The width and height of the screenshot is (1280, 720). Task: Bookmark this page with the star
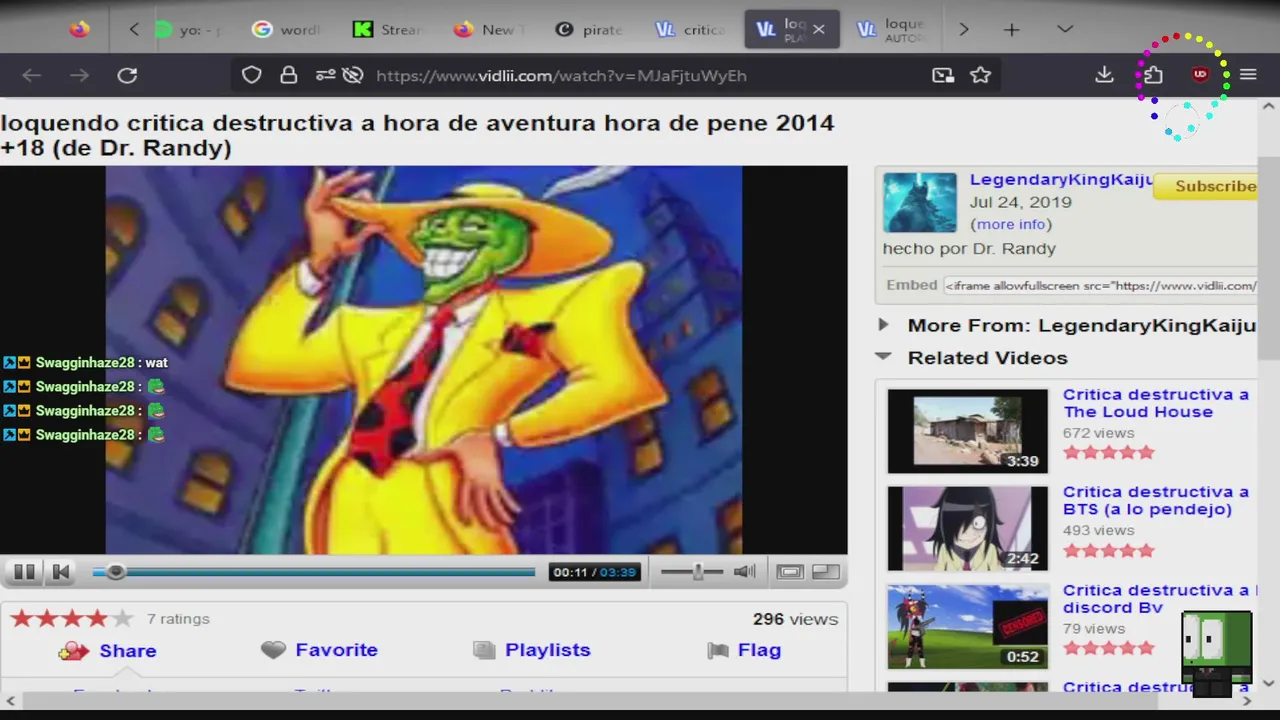click(x=980, y=75)
